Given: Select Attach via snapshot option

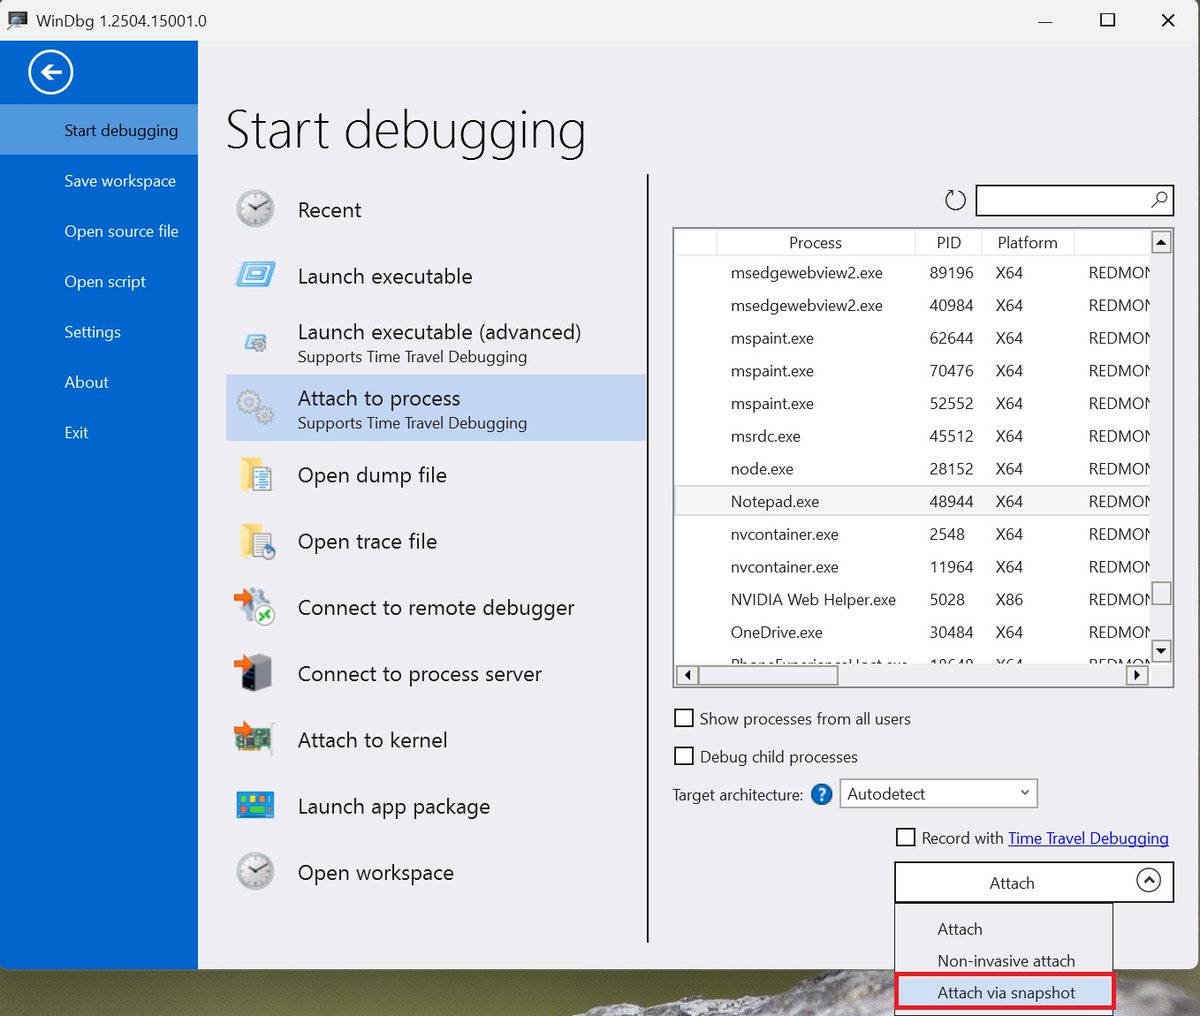Looking at the screenshot, I should click(1004, 993).
